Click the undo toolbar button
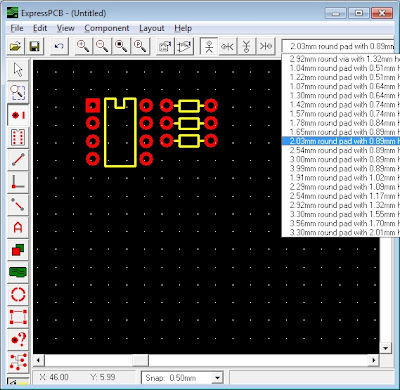 click(x=59, y=46)
